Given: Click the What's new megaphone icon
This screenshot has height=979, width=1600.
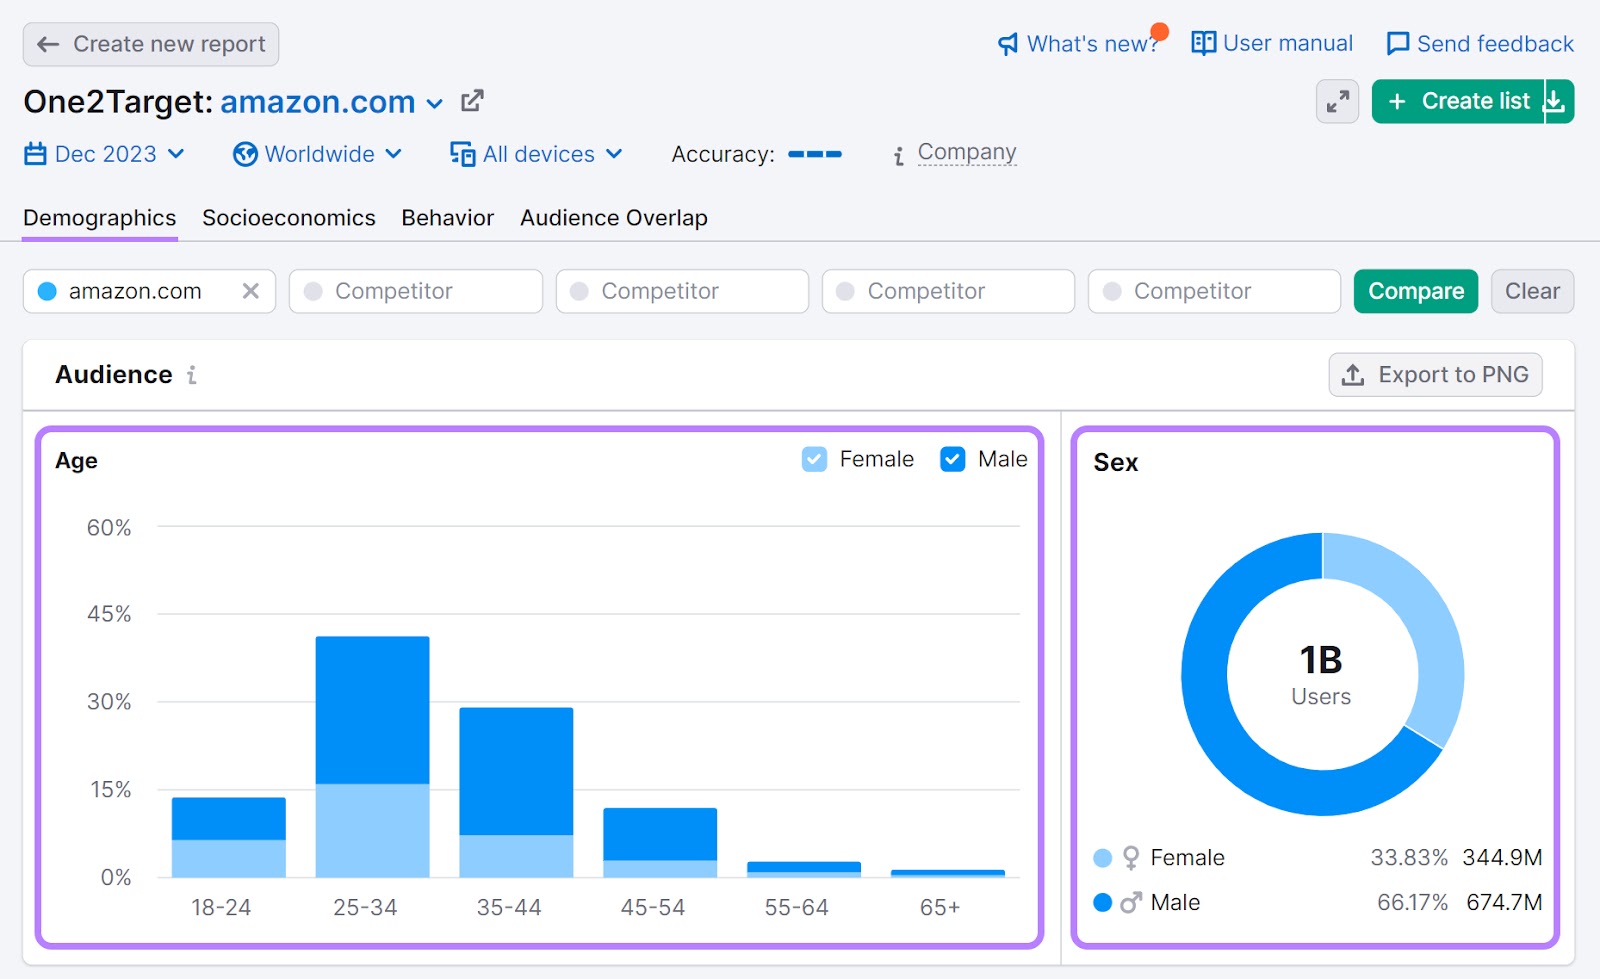Looking at the screenshot, I should [1008, 44].
